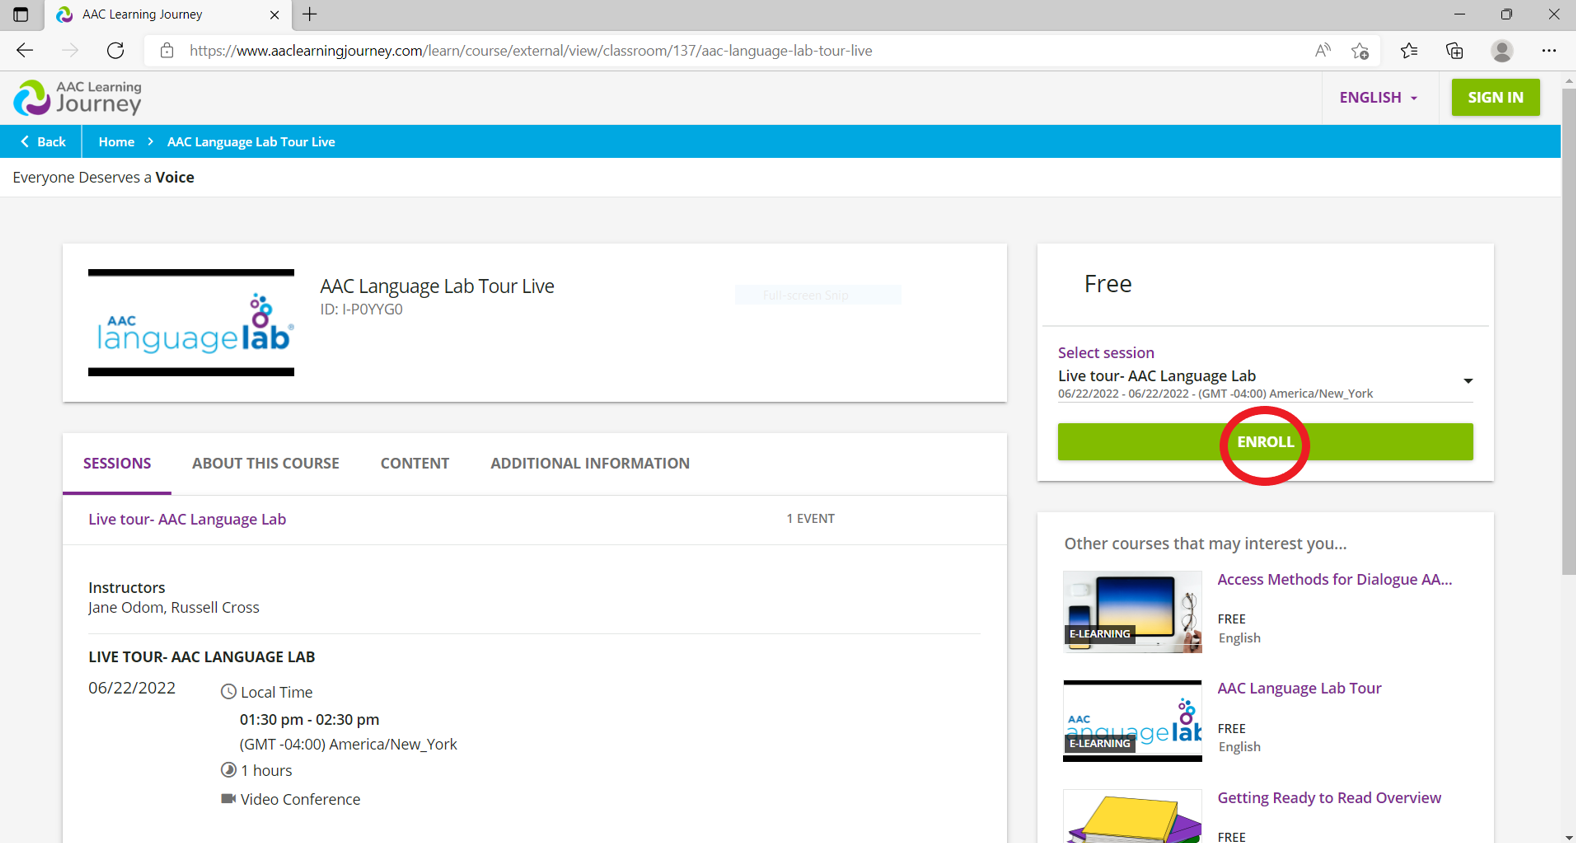Viewport: 1576px width, 843px height.
Task: Click the course ID I-P0YYG0 text
Action: click(x=361, y=310)
